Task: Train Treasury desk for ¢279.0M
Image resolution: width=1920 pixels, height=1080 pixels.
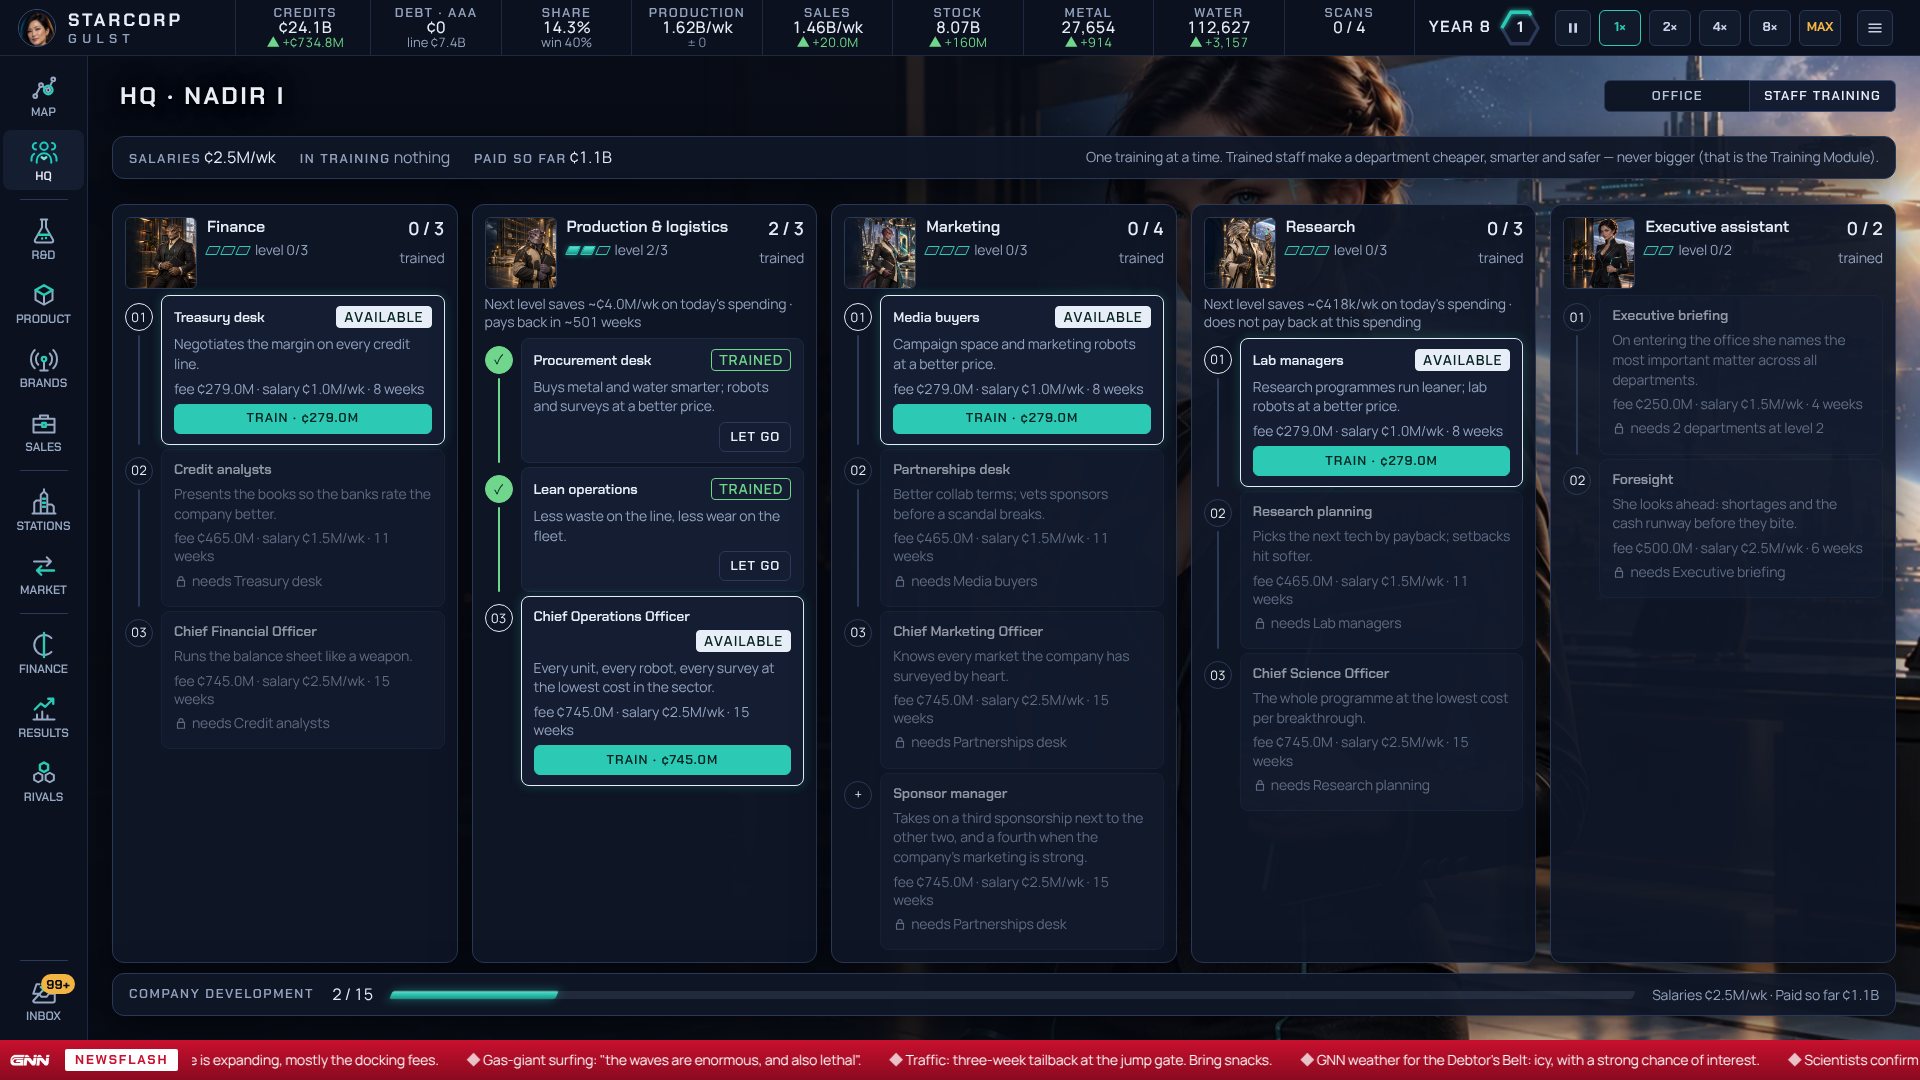Action: tap(302, 418)
